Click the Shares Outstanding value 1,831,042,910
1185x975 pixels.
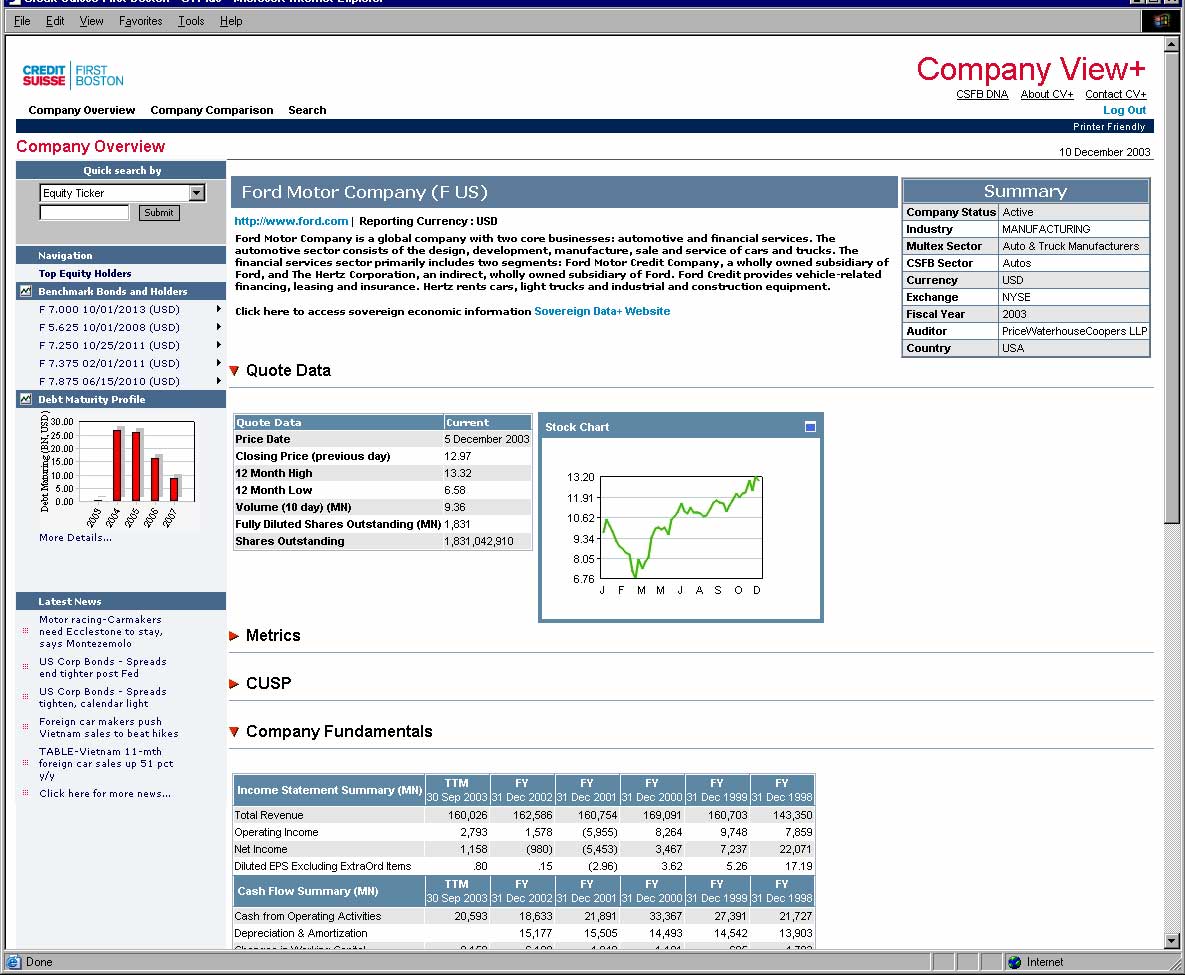(x=478, y=541)
